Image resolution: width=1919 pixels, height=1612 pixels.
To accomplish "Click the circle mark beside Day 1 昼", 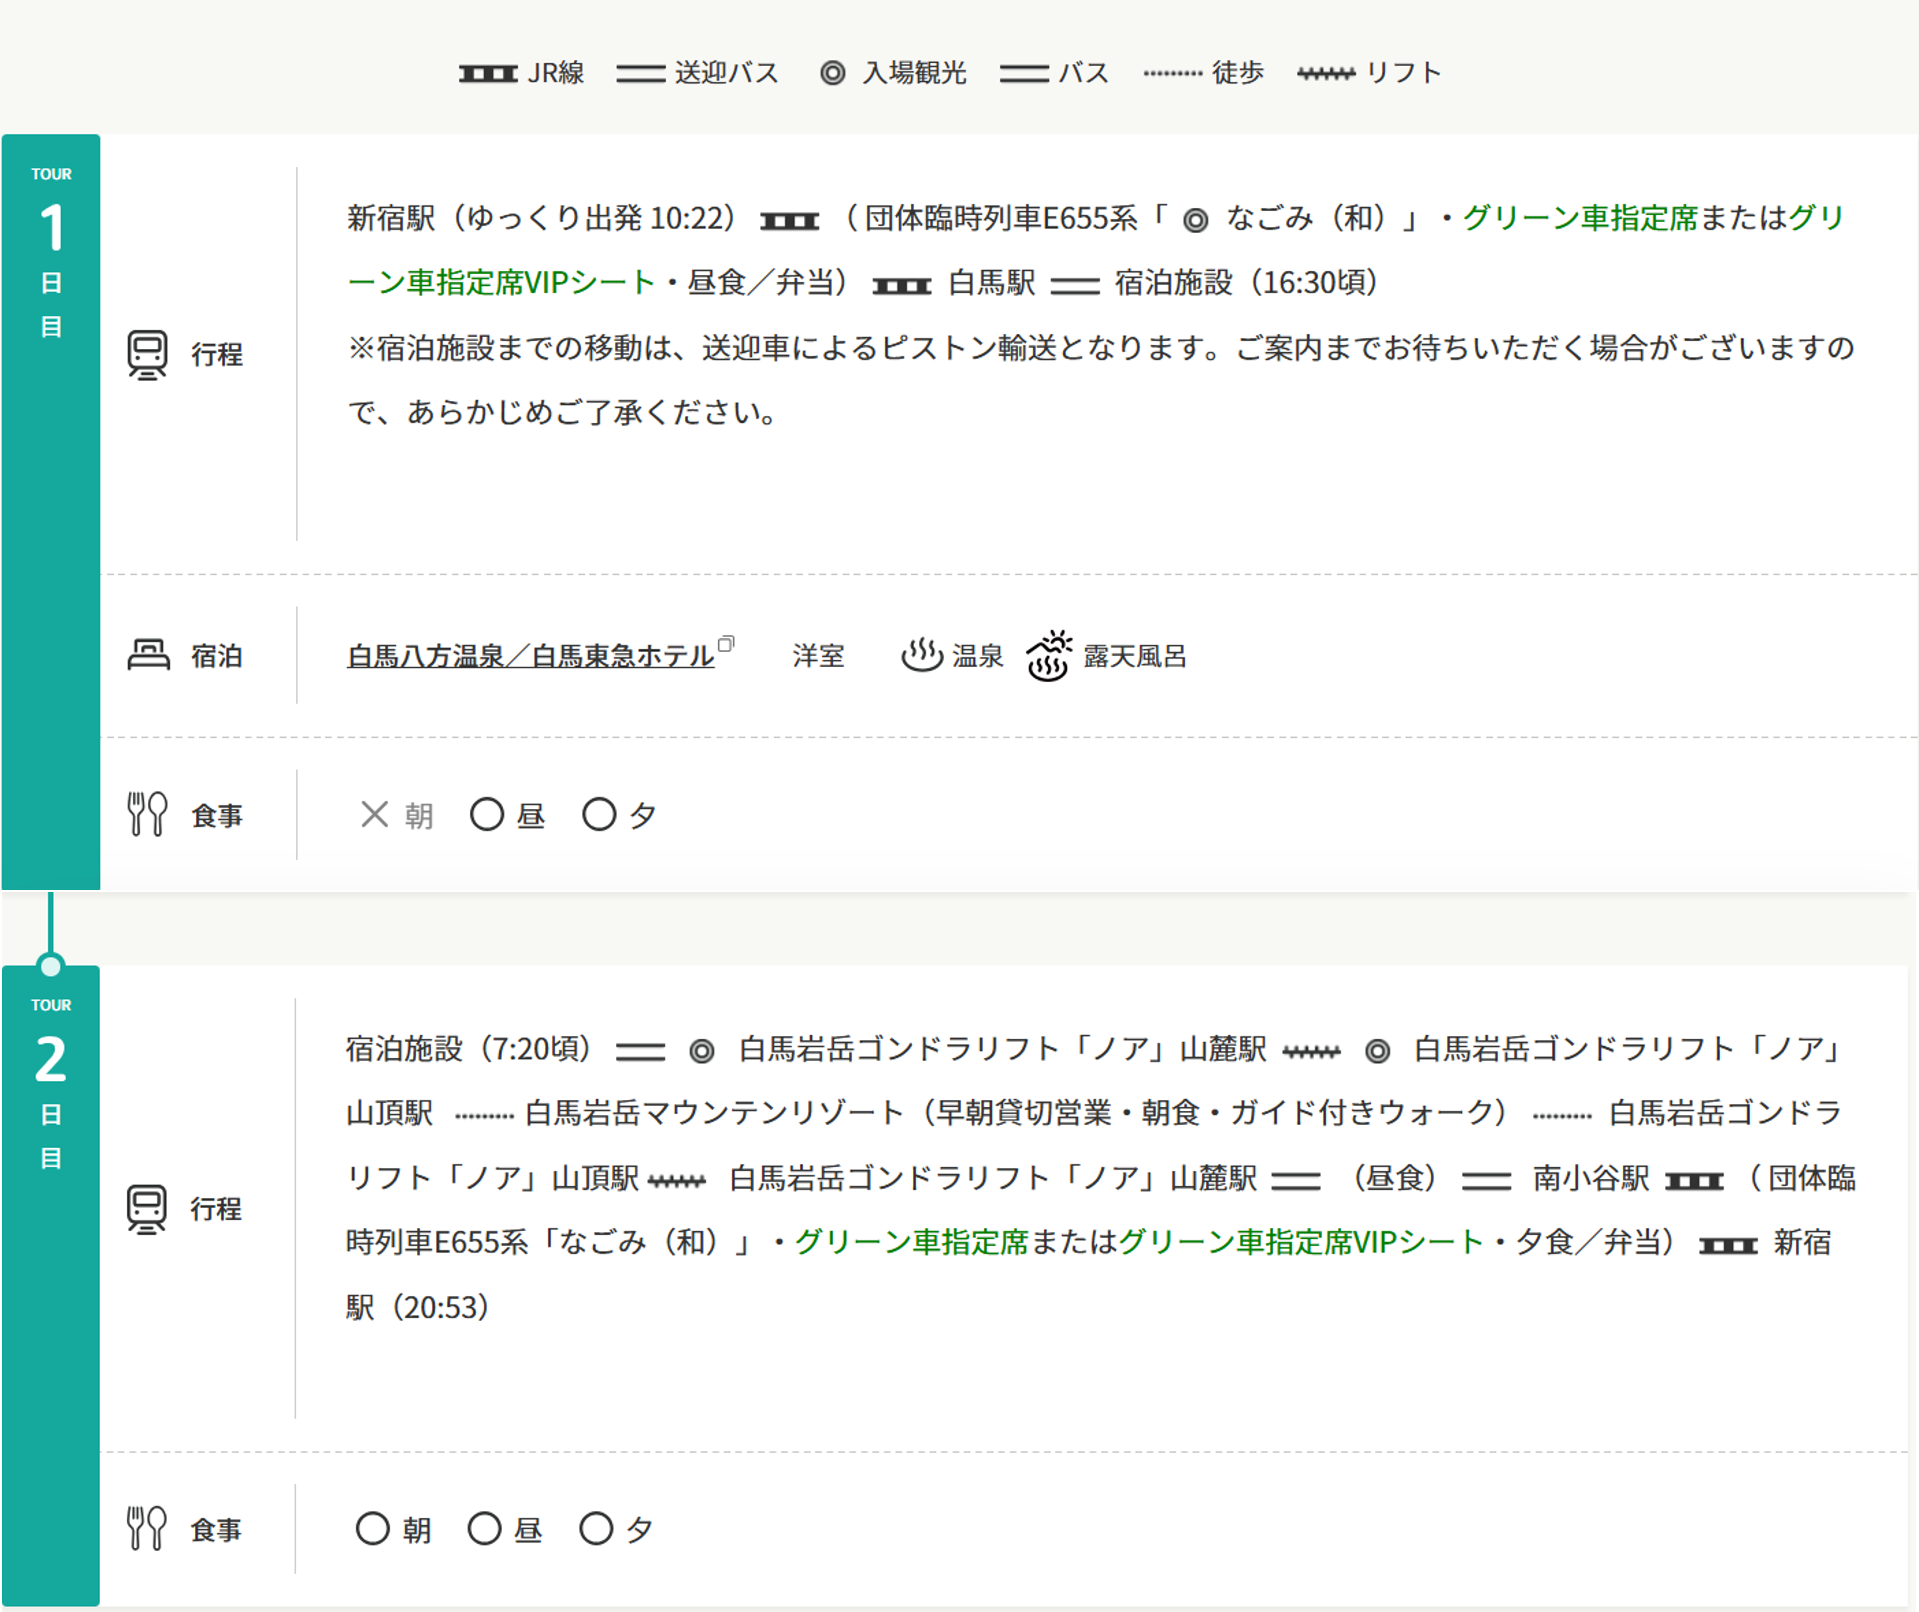I will click(x=487, y=814).
